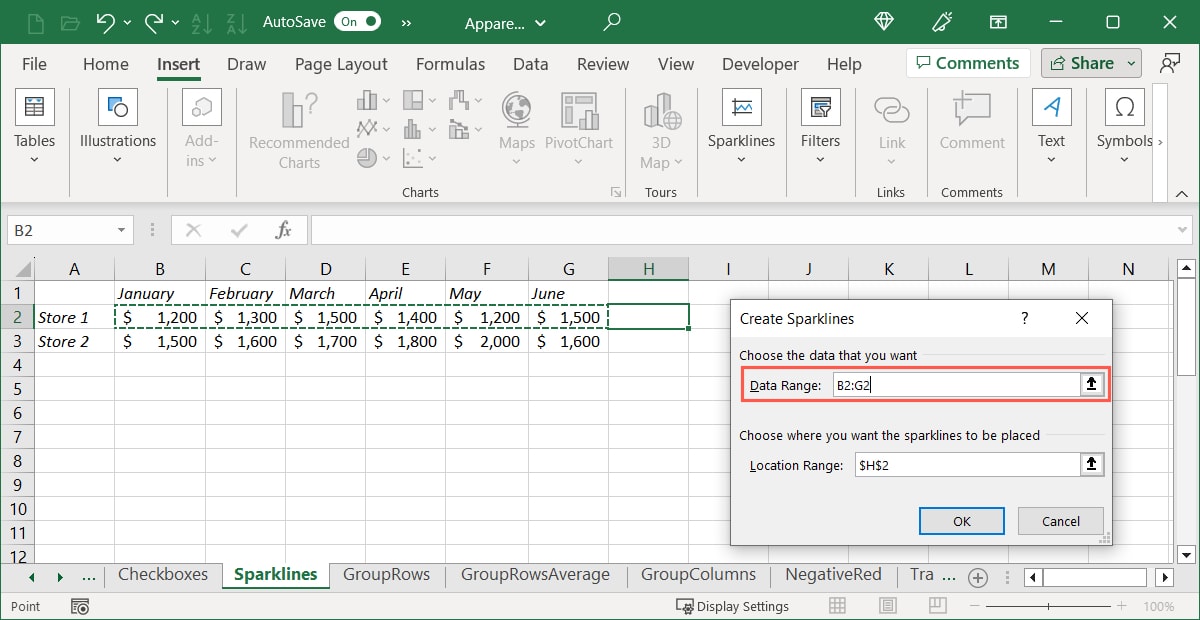Expand the Undo history dropdown arrow

click(126, 21)
